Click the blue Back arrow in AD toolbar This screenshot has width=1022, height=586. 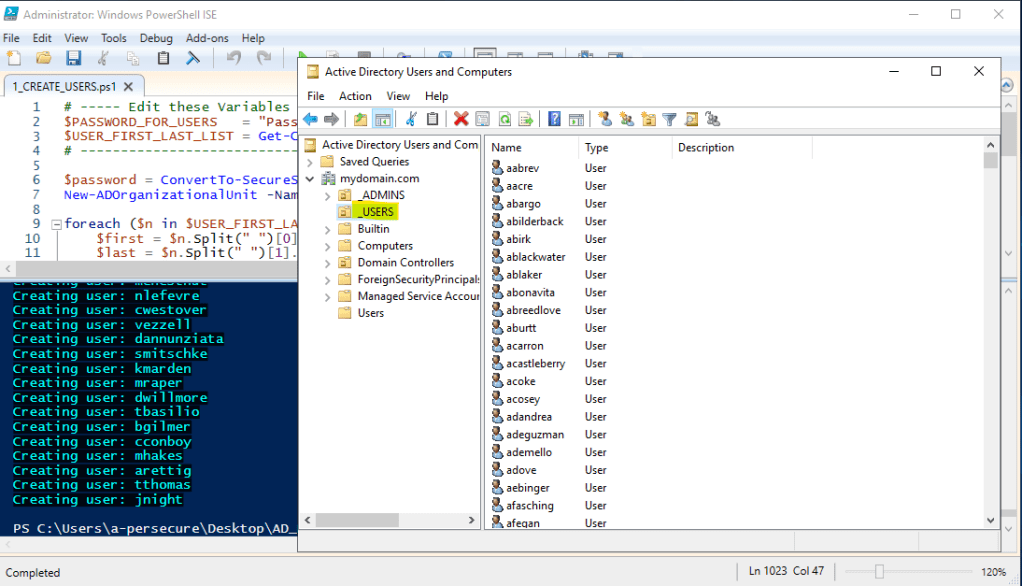310,119
